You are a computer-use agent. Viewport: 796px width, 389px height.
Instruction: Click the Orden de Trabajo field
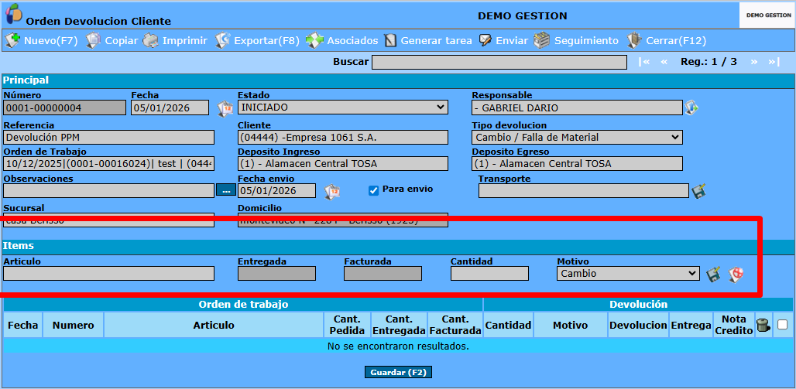pyautogui.click(x=109, y=164)
